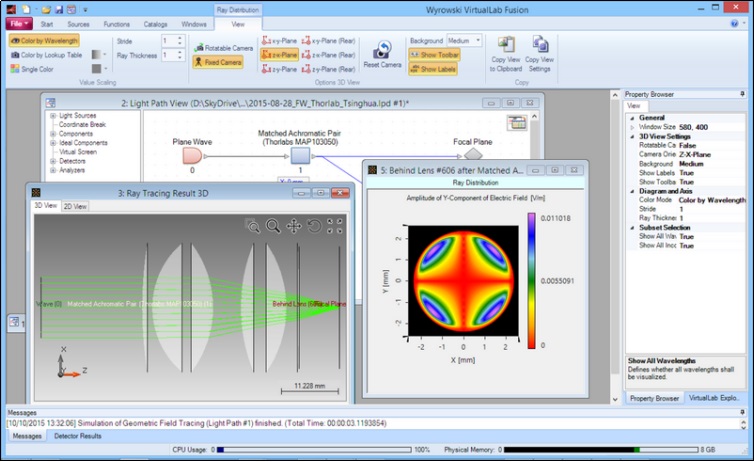The width and height of the screenshot is (755, 462).
Task: Click the Plane Wave source element
Action: pos(193,156)
